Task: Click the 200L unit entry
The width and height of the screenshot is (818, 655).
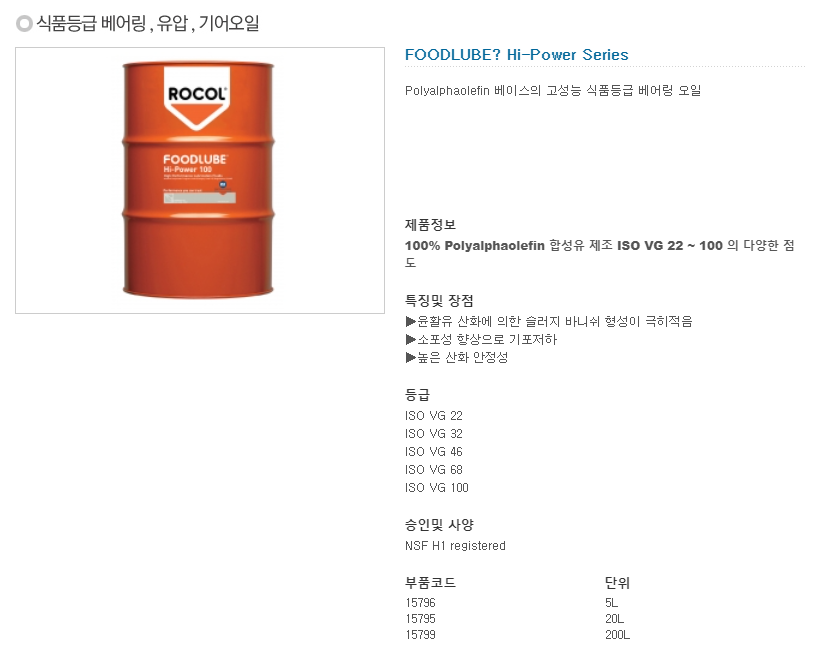Action: 617,635
